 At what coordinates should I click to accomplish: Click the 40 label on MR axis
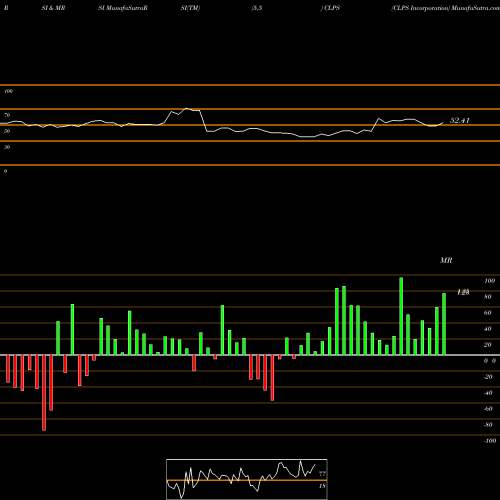488,329
